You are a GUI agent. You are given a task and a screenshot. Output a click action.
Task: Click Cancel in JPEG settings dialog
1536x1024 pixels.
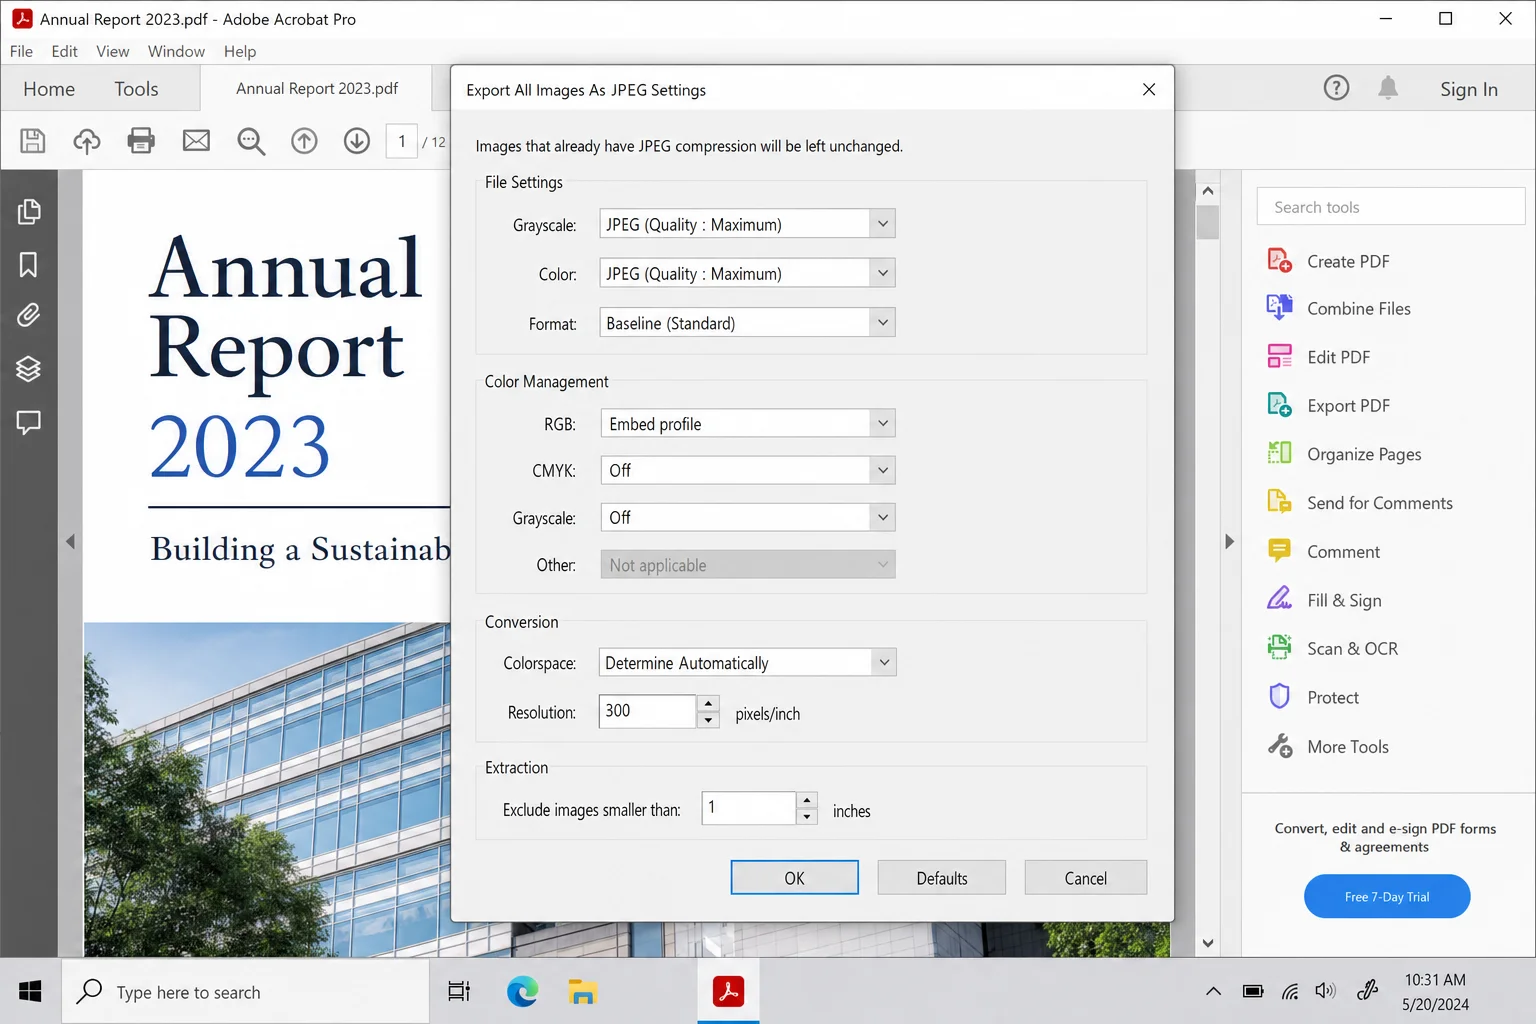pos(1085,877)
